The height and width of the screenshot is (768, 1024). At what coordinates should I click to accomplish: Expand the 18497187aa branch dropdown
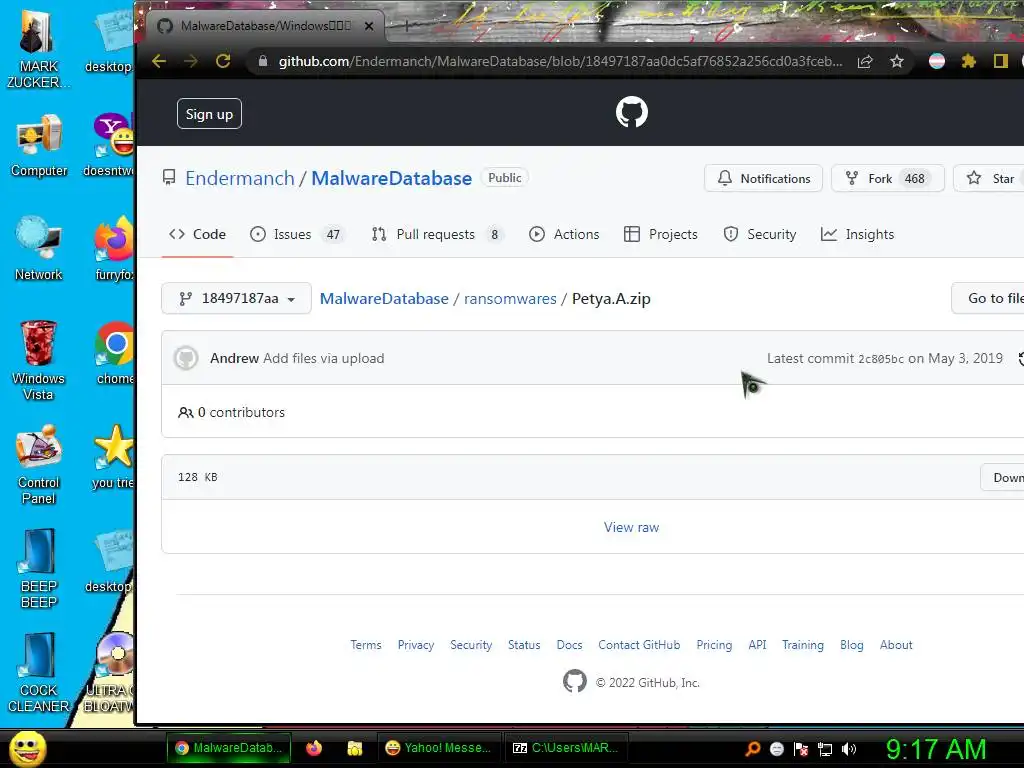[x=236, y=298]
